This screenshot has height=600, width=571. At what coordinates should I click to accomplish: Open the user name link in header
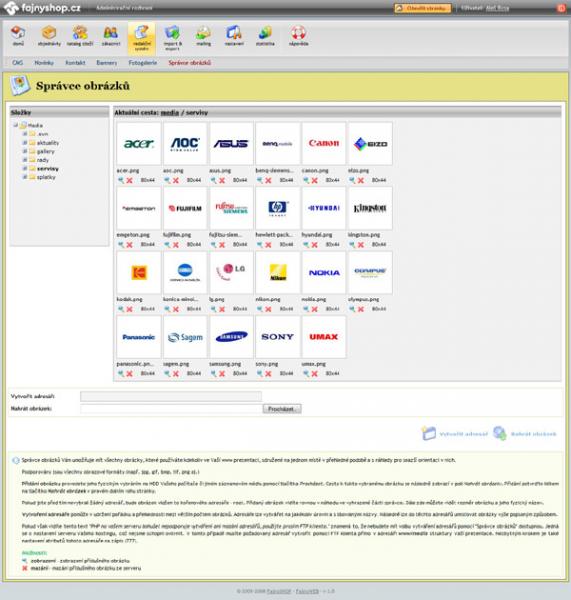pyautogui.click(x=497, y=8)
